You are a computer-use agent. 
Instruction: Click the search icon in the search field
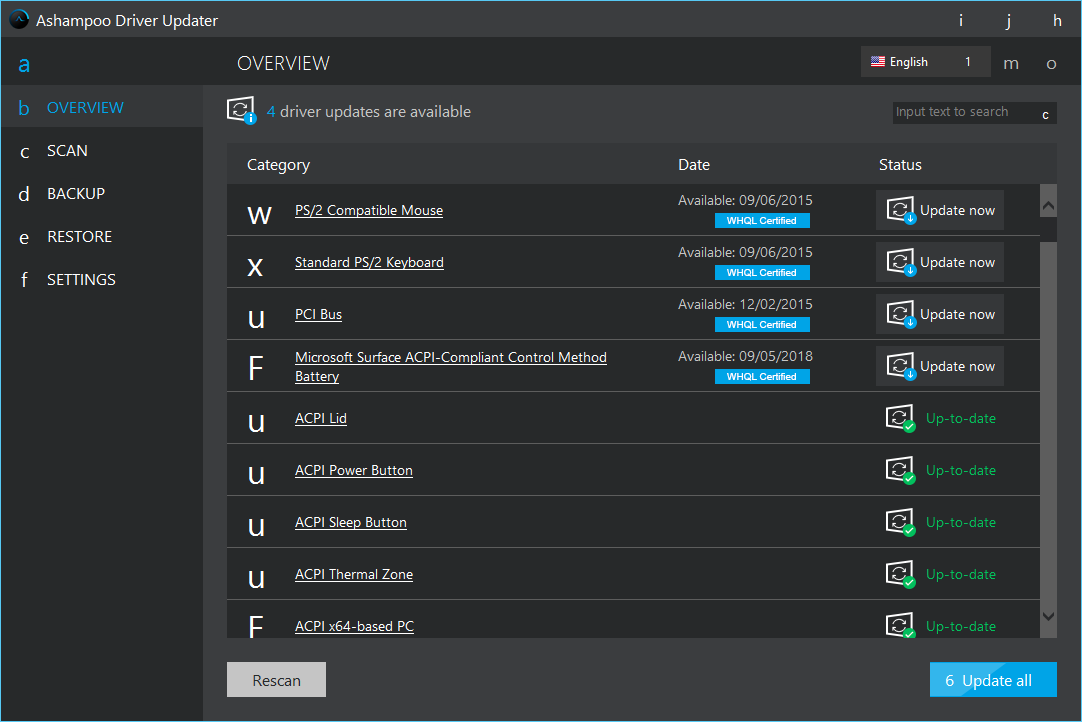pos(1045,115)
